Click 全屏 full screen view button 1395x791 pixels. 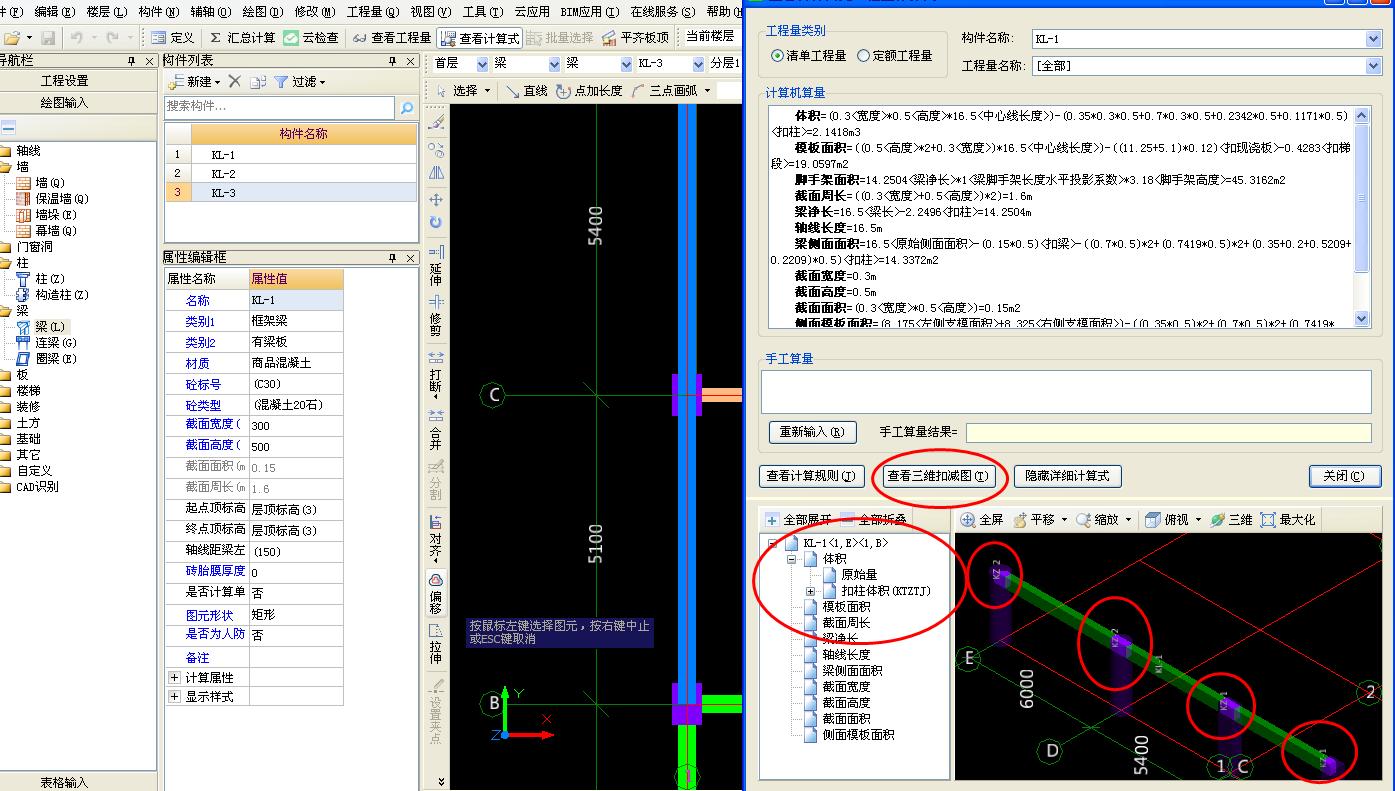982,520
